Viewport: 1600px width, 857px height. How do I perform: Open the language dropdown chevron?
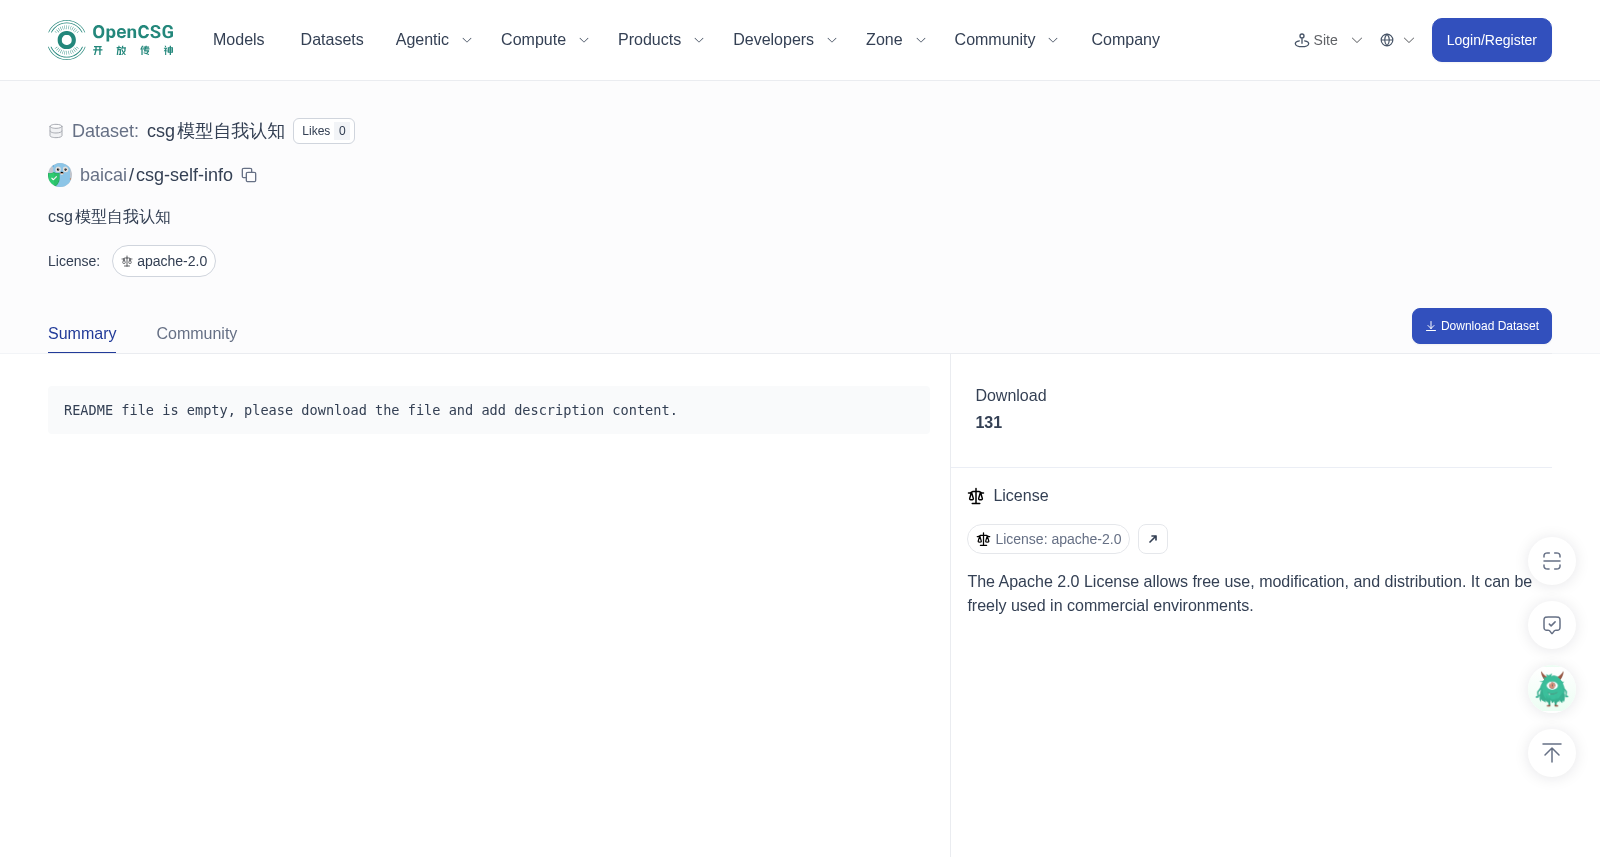tap(1409, 40)
